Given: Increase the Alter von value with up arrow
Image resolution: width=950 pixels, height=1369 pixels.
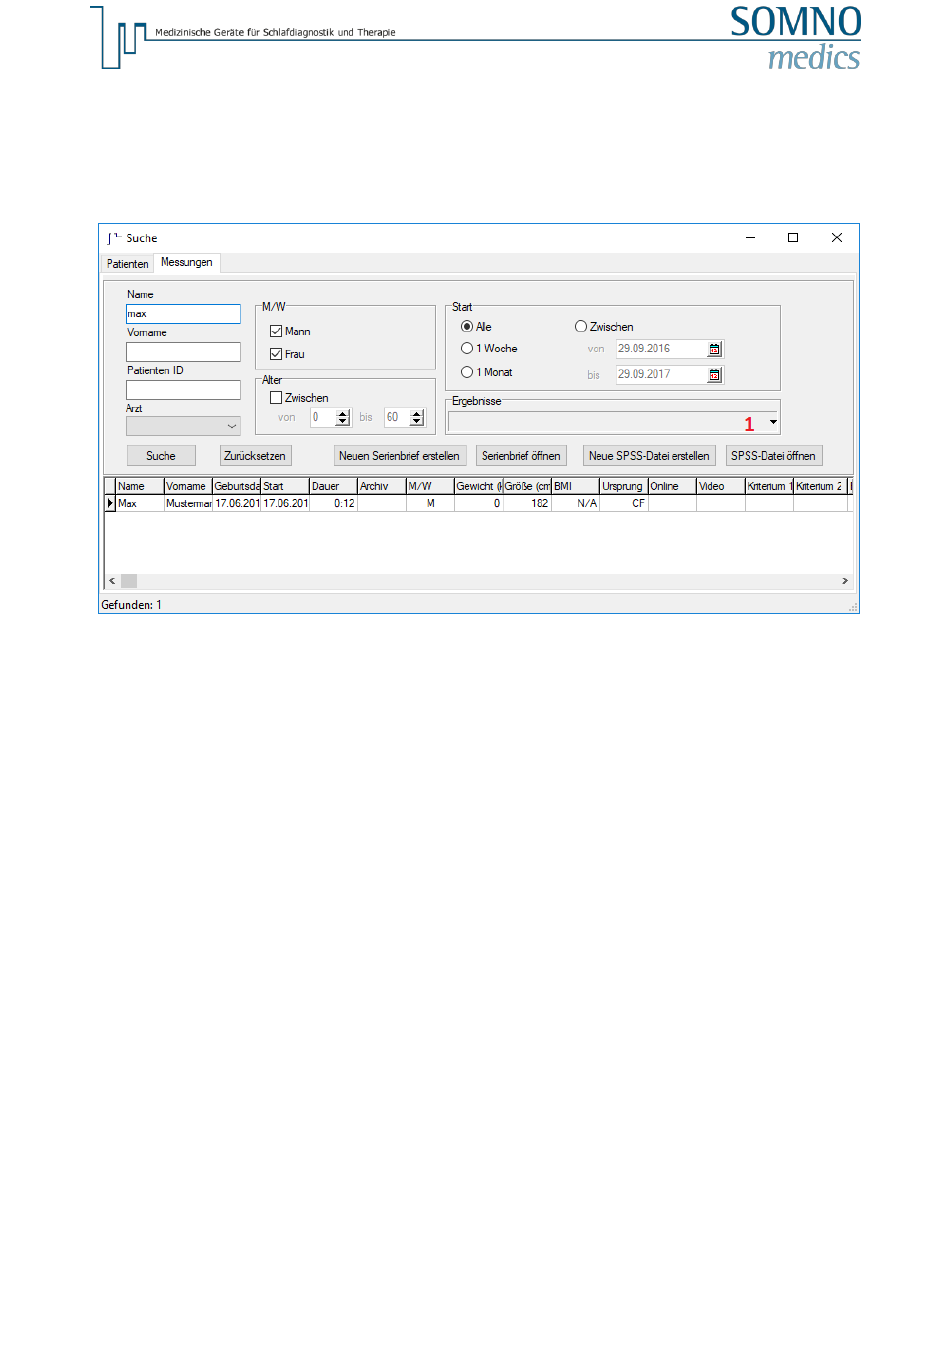Looking at the screenshot, I should (343, 414).
